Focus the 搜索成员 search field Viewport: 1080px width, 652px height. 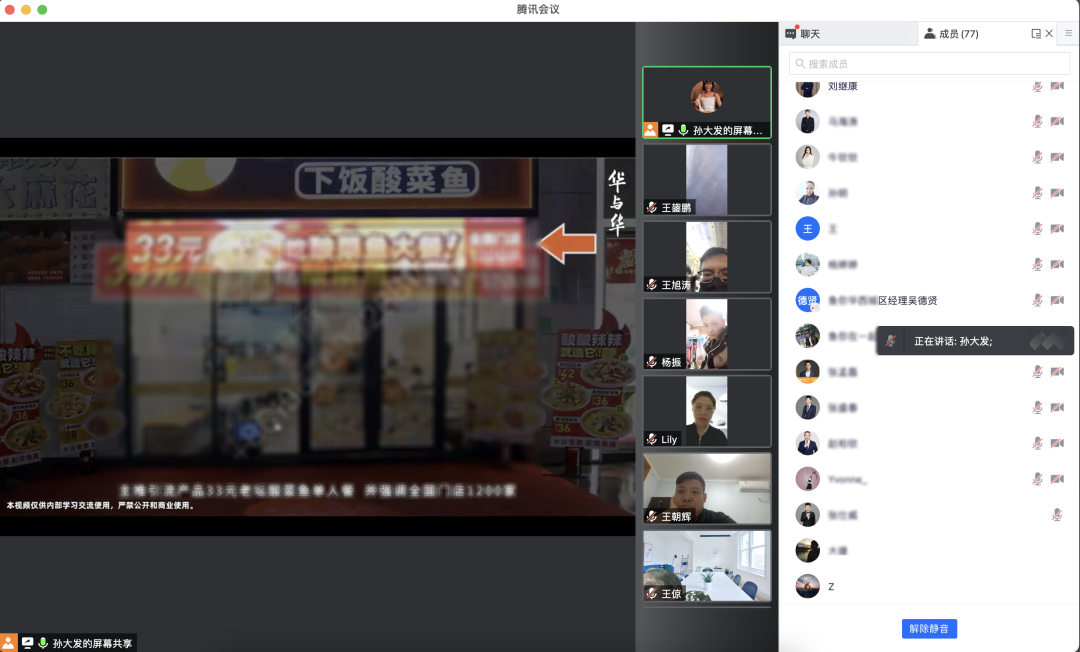coord(929,63)
